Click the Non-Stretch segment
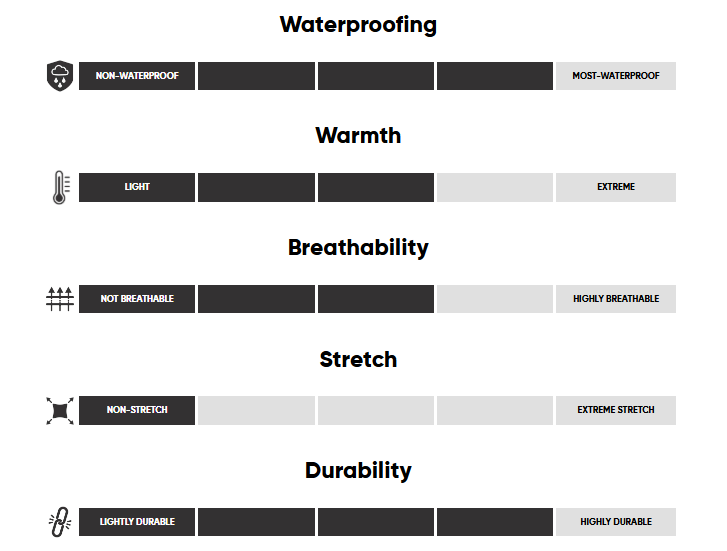 pos(137,410)
